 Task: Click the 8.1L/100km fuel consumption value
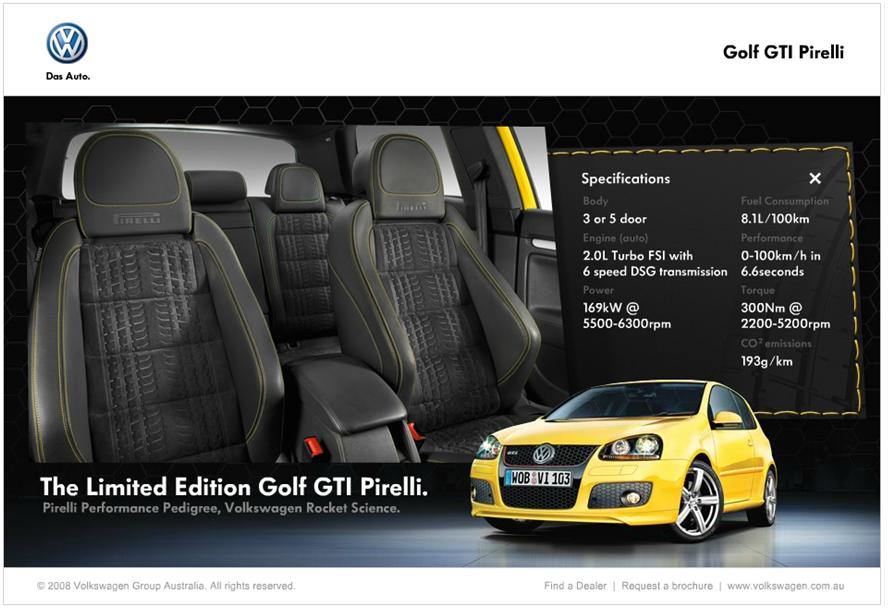tap(775, 218)
